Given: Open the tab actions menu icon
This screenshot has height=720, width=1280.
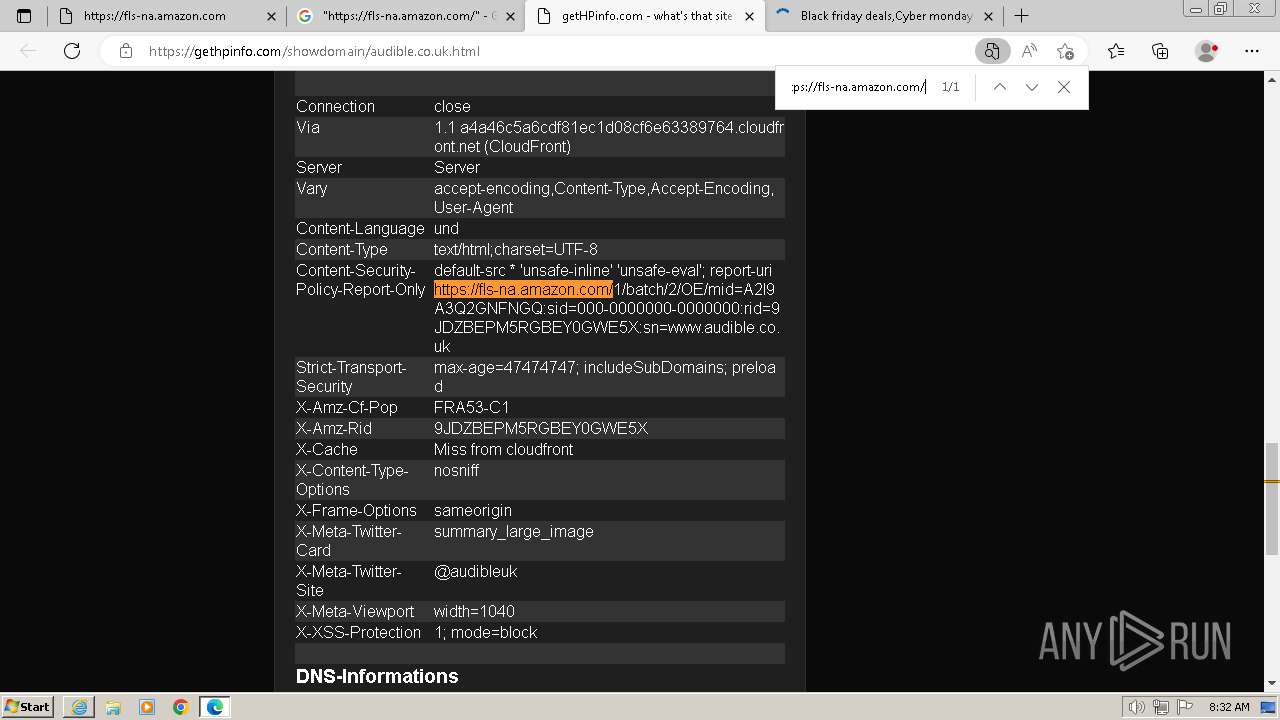Looking at the screenshot, I should click(x=24, y=16).
